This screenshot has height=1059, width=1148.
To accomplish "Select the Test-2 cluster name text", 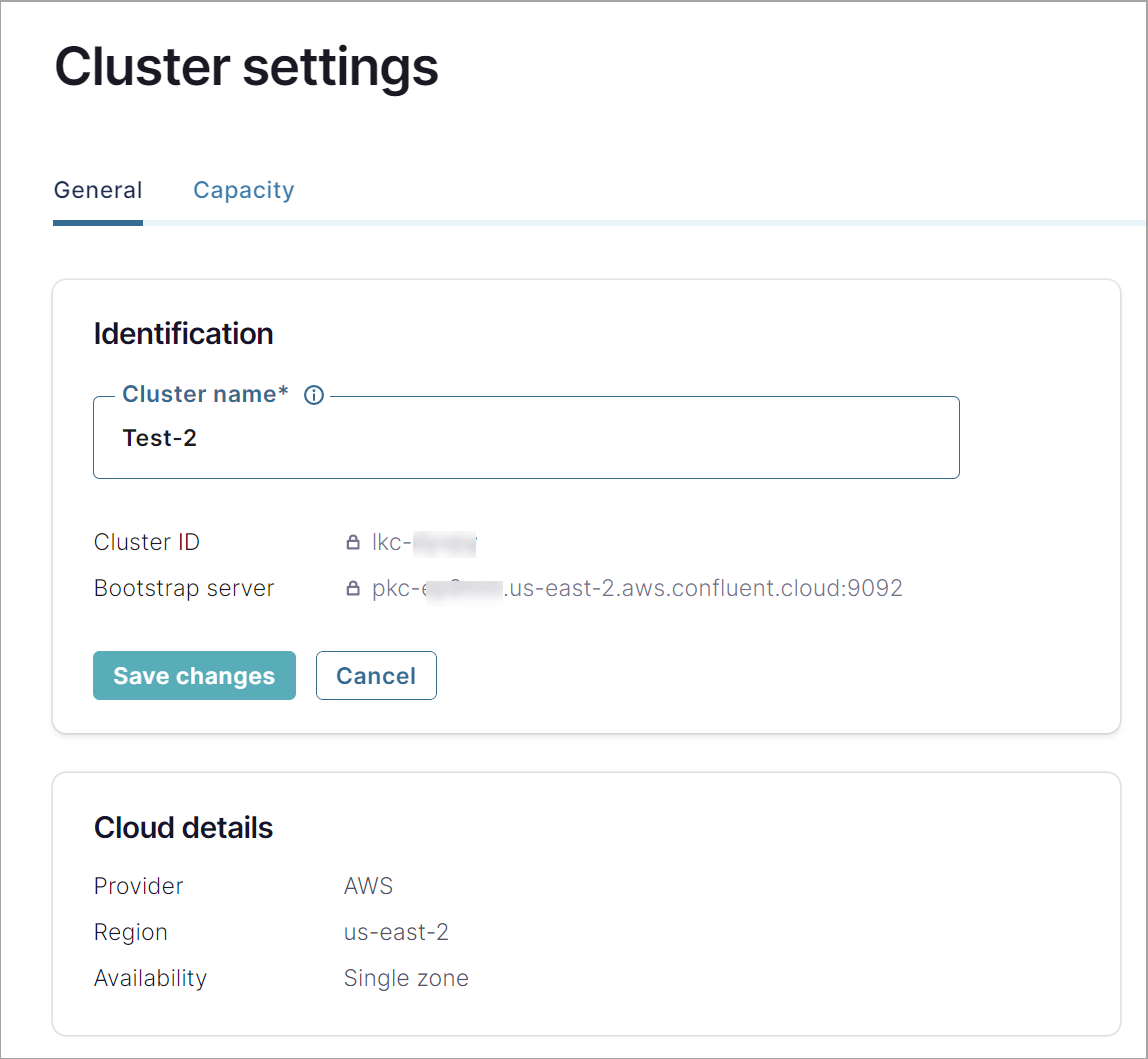I will pyautogui.click(x=160, y=437).
